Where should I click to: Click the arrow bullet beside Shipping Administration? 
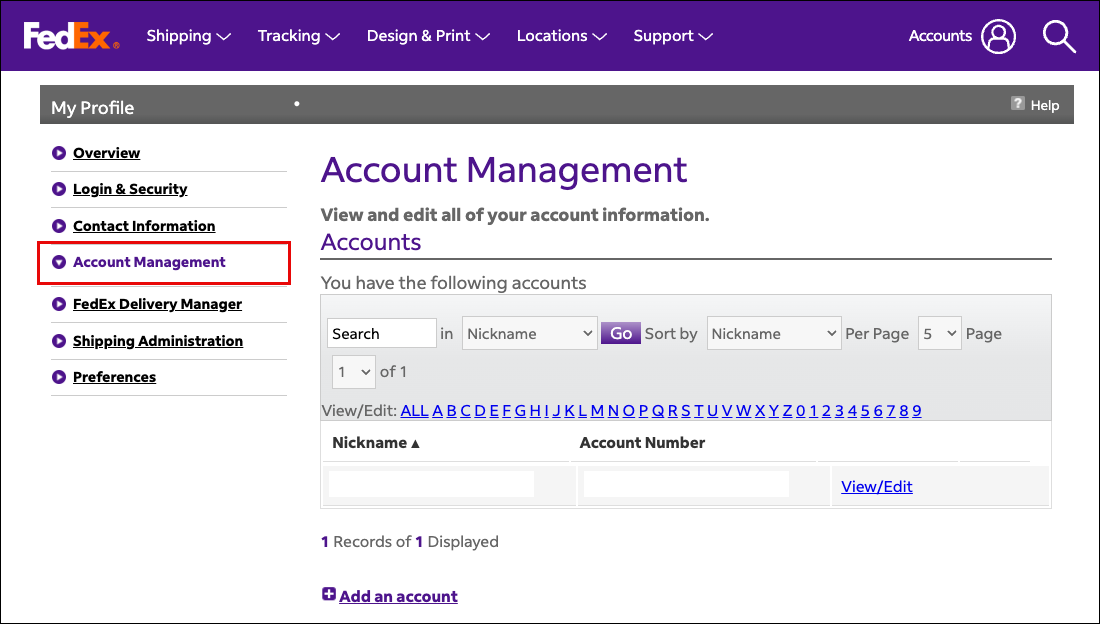pyautogui.click(x=59, y=341)
